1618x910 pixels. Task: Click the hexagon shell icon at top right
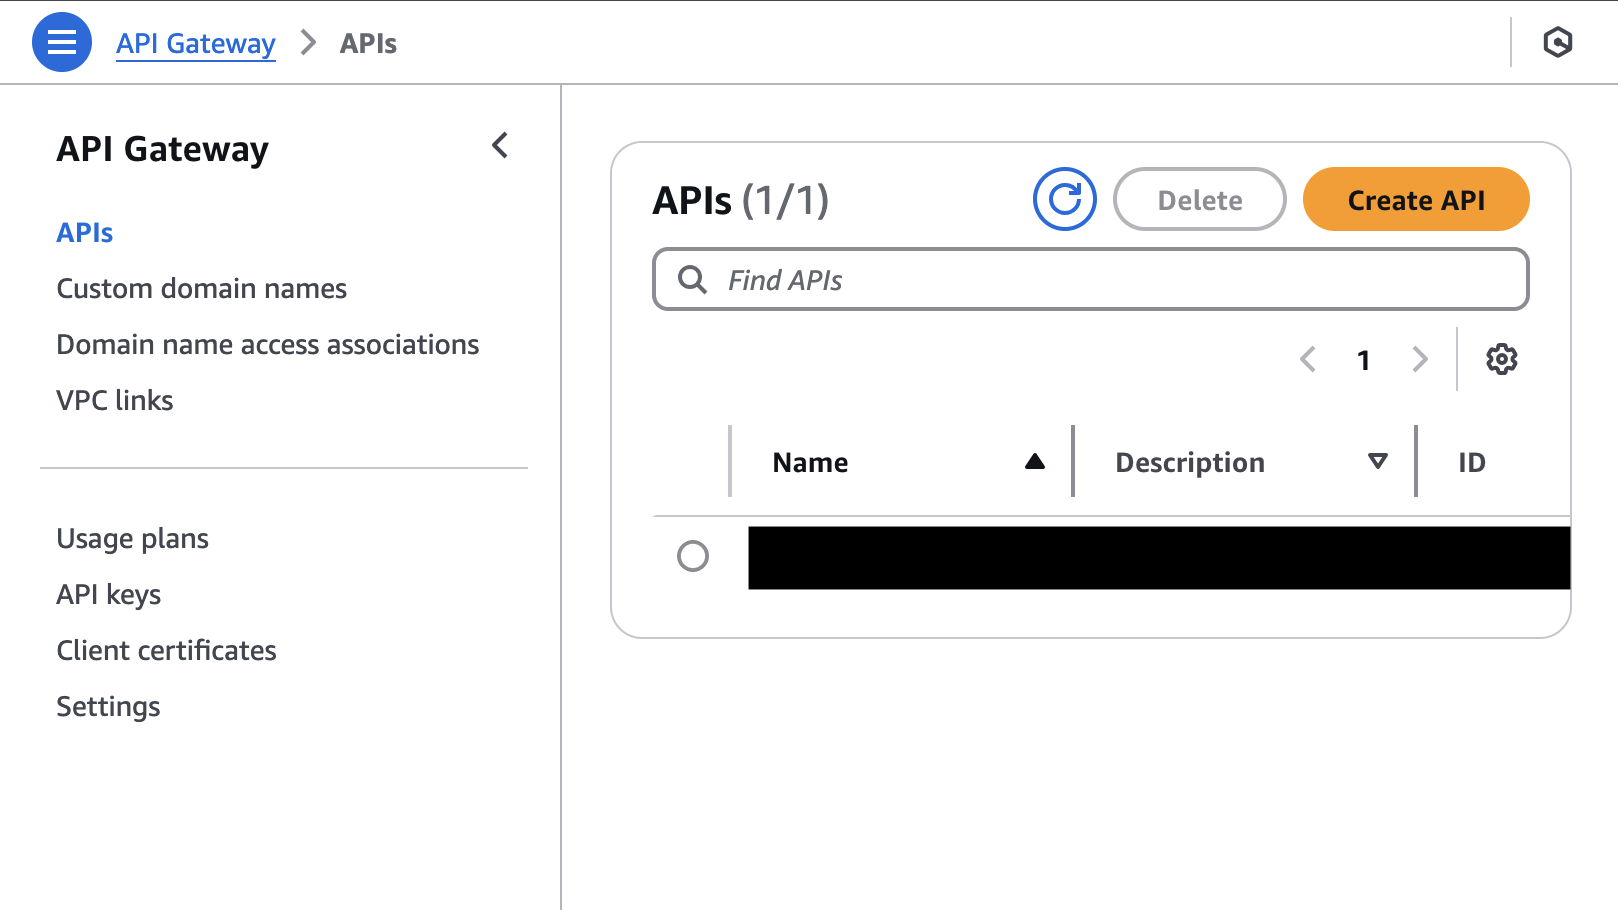1557,42
